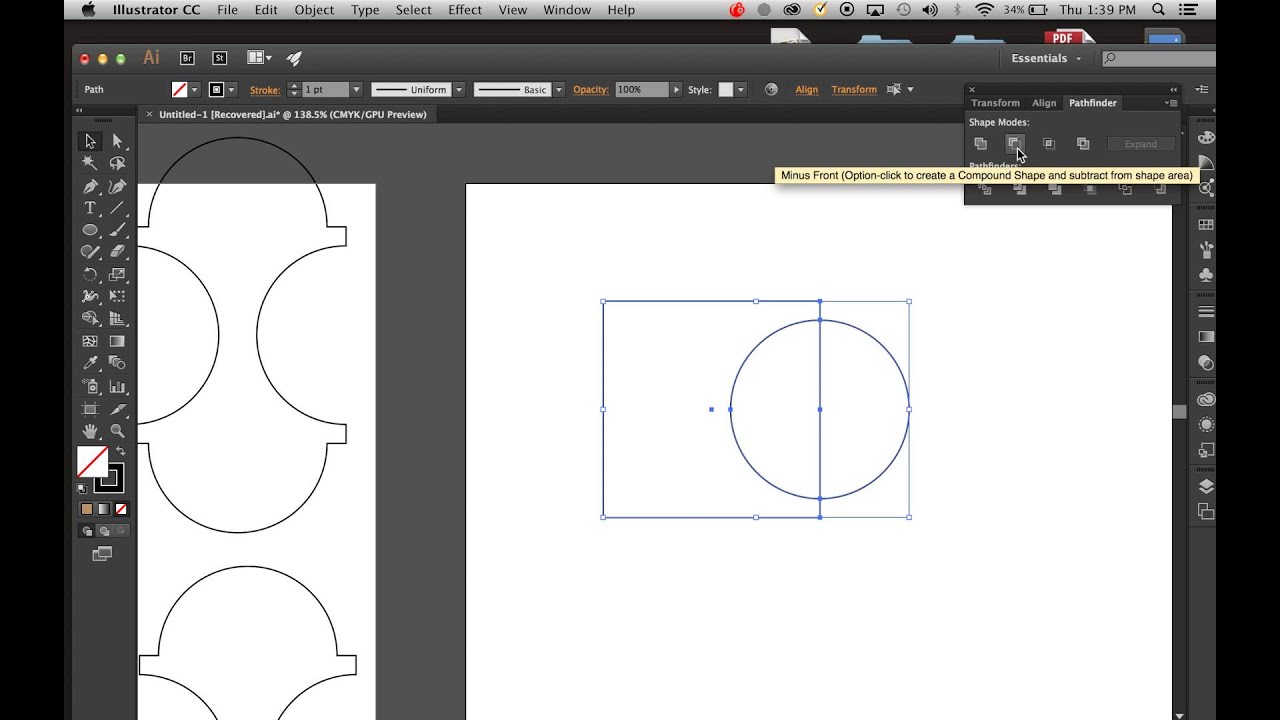The height and width of the screenshot is (720, 1280).
Task: Open Basic brush definition dropdown
Action: click(559, 89)
